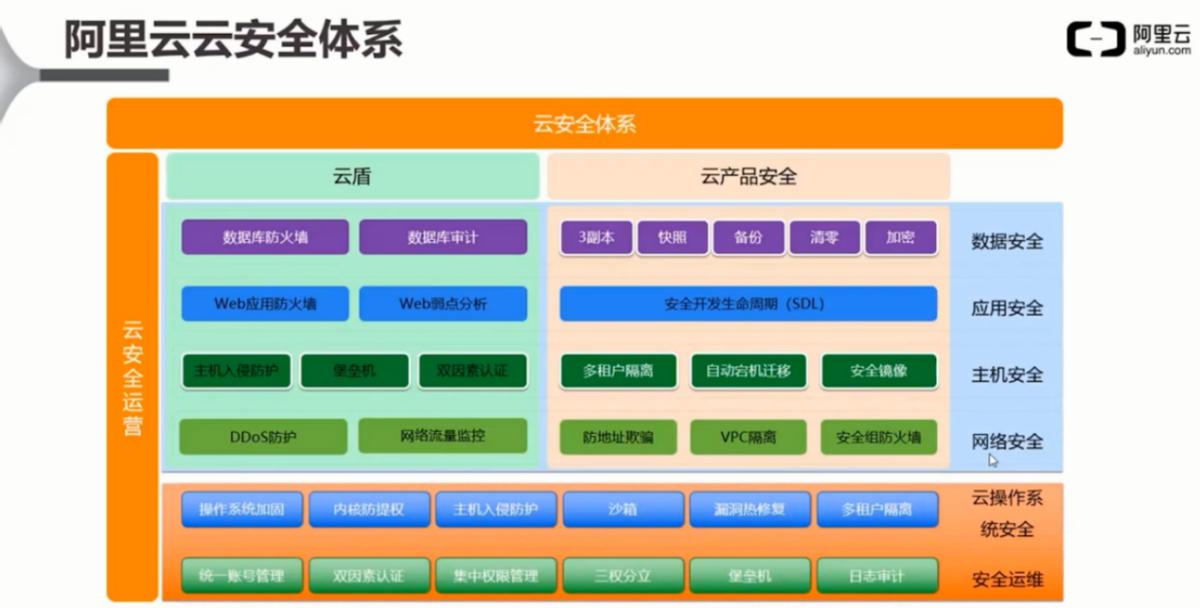Select the 数据库防火墙 item under 云盾

point(263,237)
